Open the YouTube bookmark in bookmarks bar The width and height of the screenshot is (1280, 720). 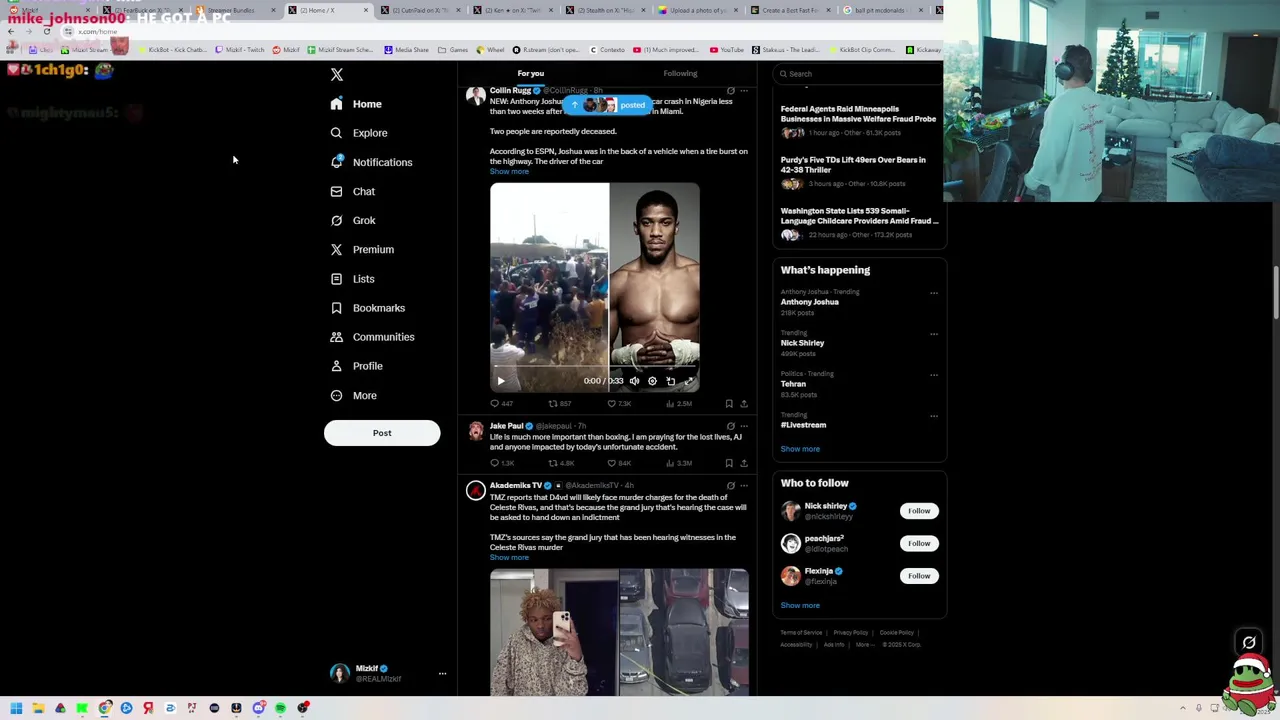pos(727,50)
